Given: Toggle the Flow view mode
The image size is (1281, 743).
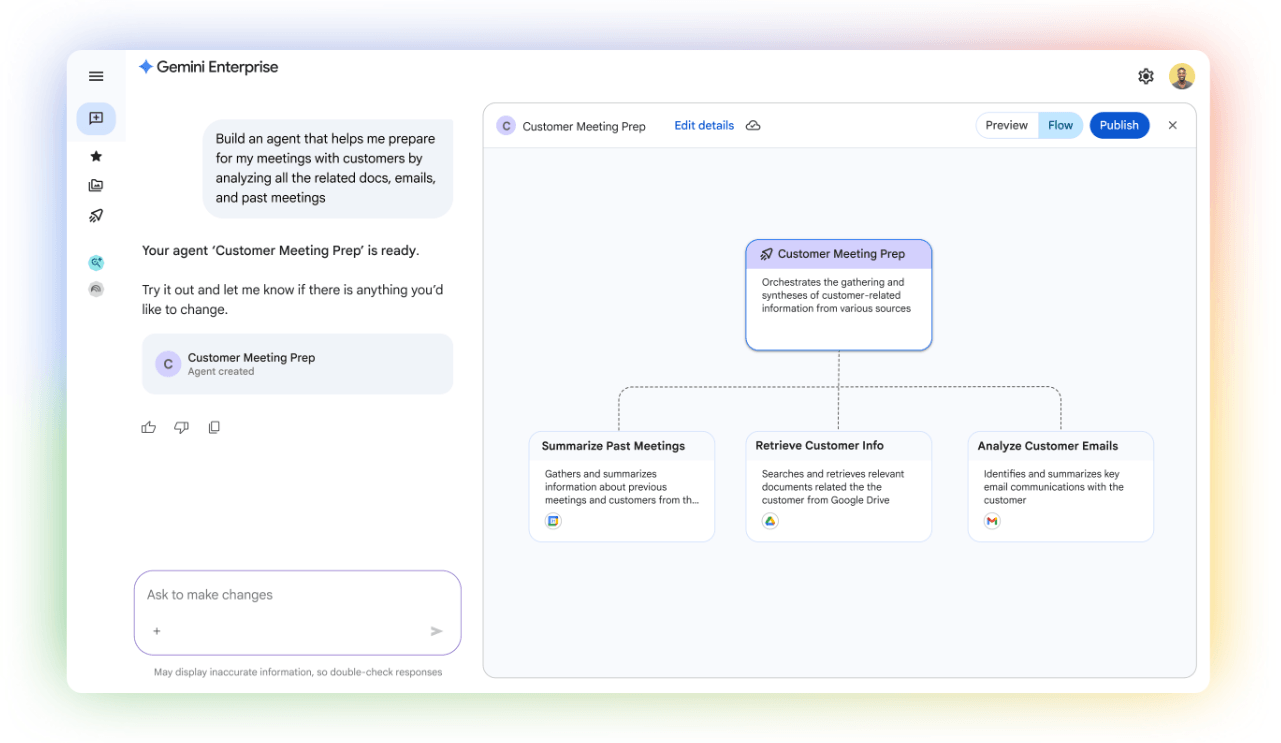Looking at the screenshot, I should 1060,125.
